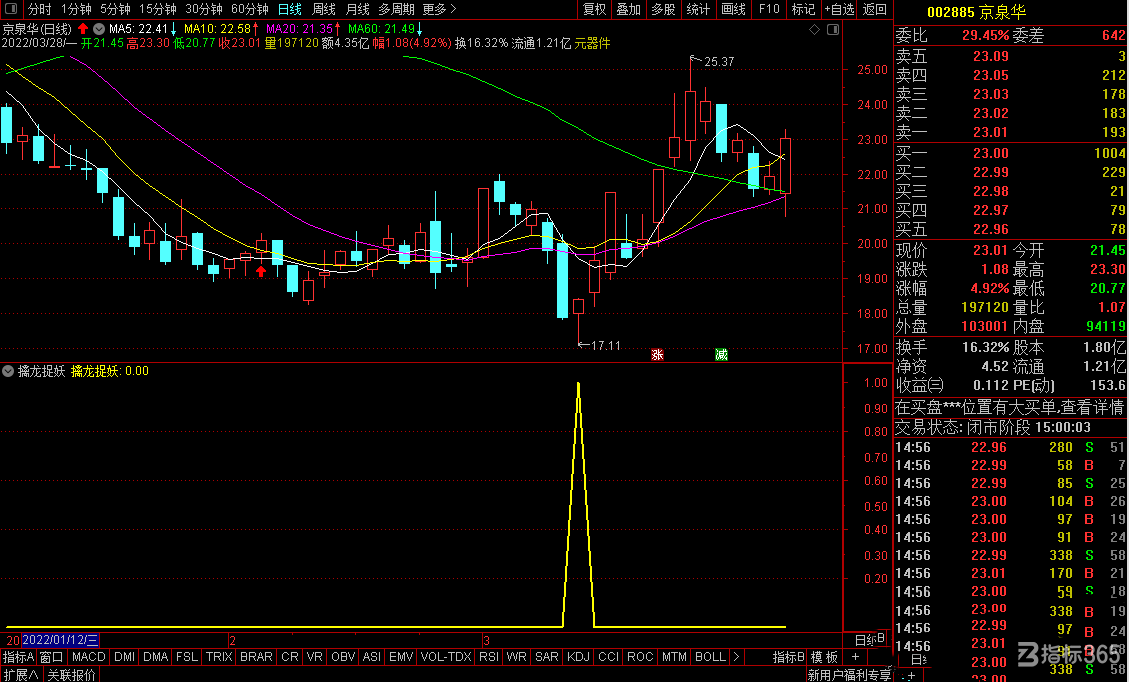Switch to 分时 intraday view
The height and width of the screenshot is (682, 1129).
click(40, 9)
